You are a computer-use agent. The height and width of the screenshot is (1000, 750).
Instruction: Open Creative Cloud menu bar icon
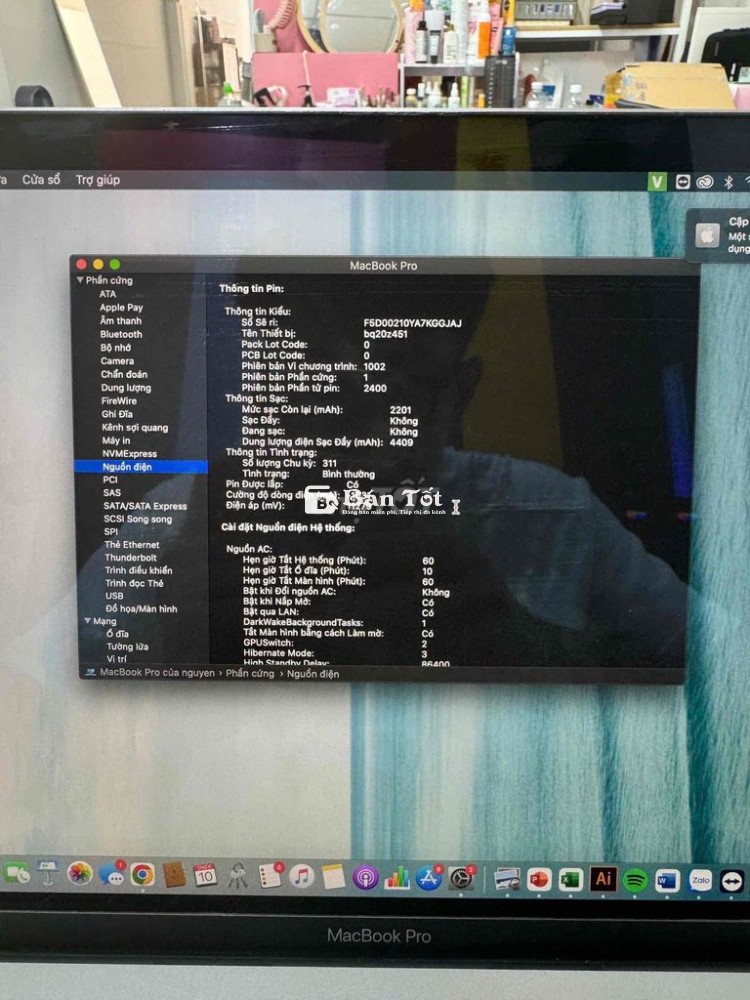704,182
